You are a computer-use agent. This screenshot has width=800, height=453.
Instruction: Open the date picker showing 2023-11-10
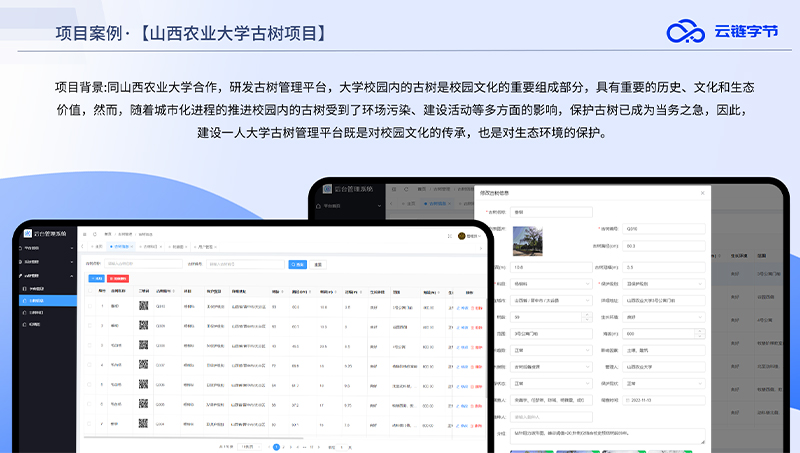coord(664,400)
